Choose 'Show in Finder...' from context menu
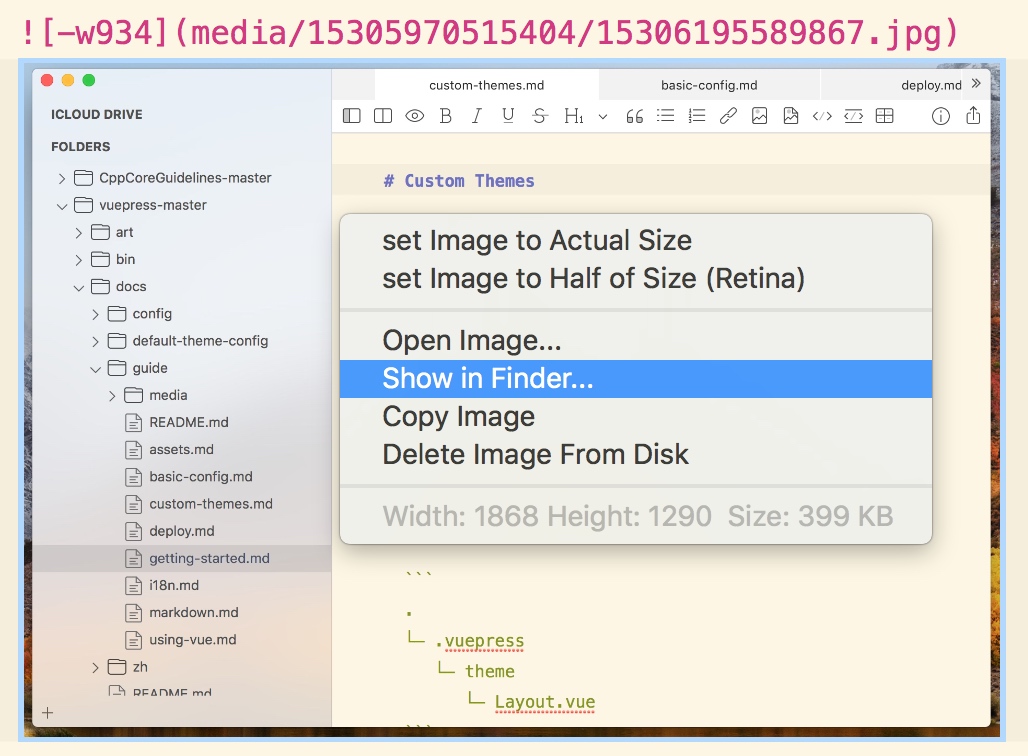 point(635,379)
